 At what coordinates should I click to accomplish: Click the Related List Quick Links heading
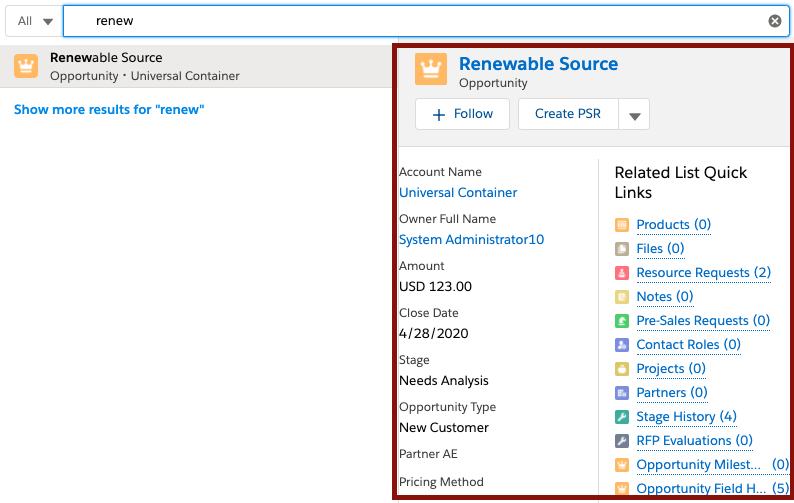click(x=681, y=182)
